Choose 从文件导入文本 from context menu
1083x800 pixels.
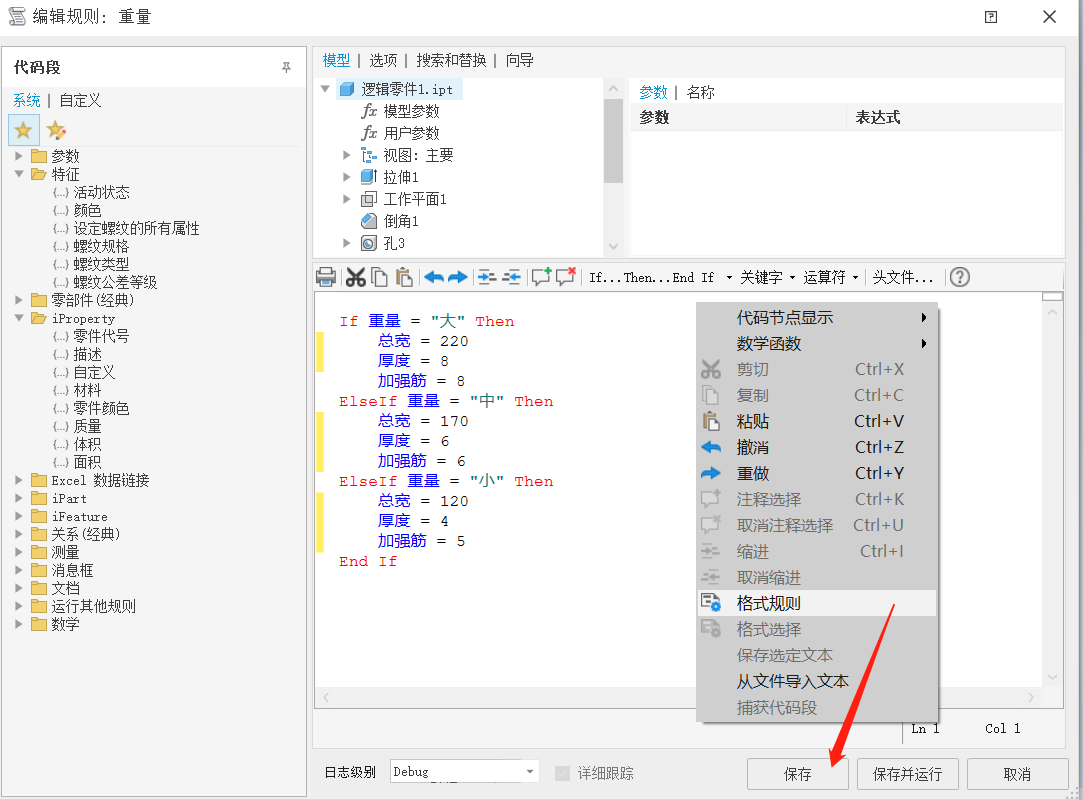pos(817,681)
